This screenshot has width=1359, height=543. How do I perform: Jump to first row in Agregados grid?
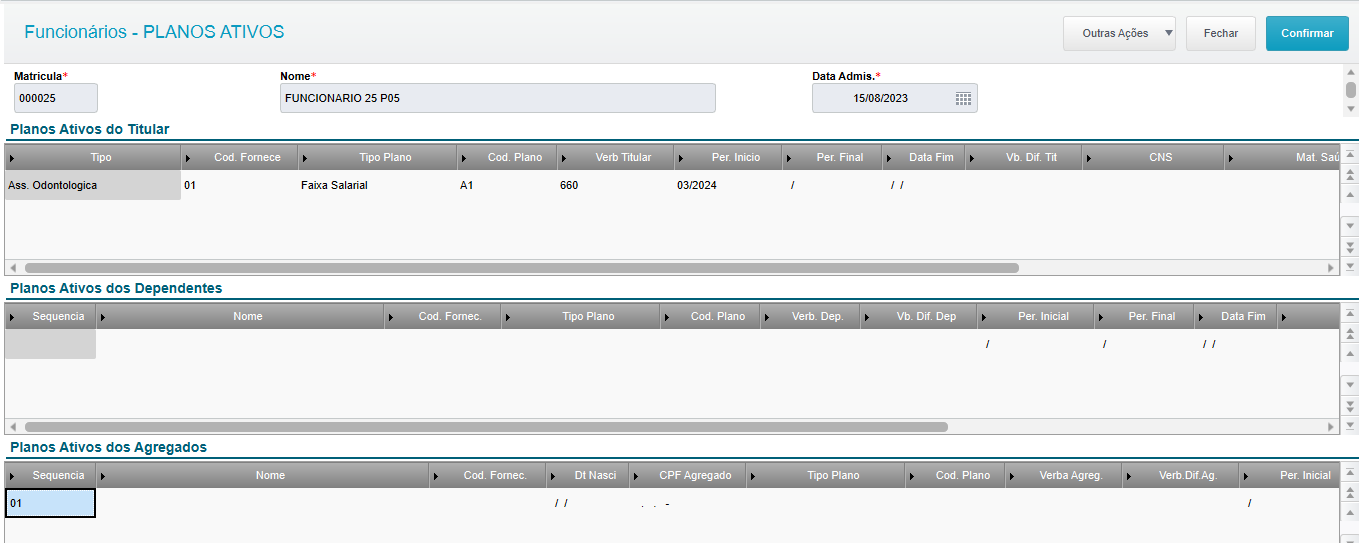pyautogui.click(x=1350, y=473)
